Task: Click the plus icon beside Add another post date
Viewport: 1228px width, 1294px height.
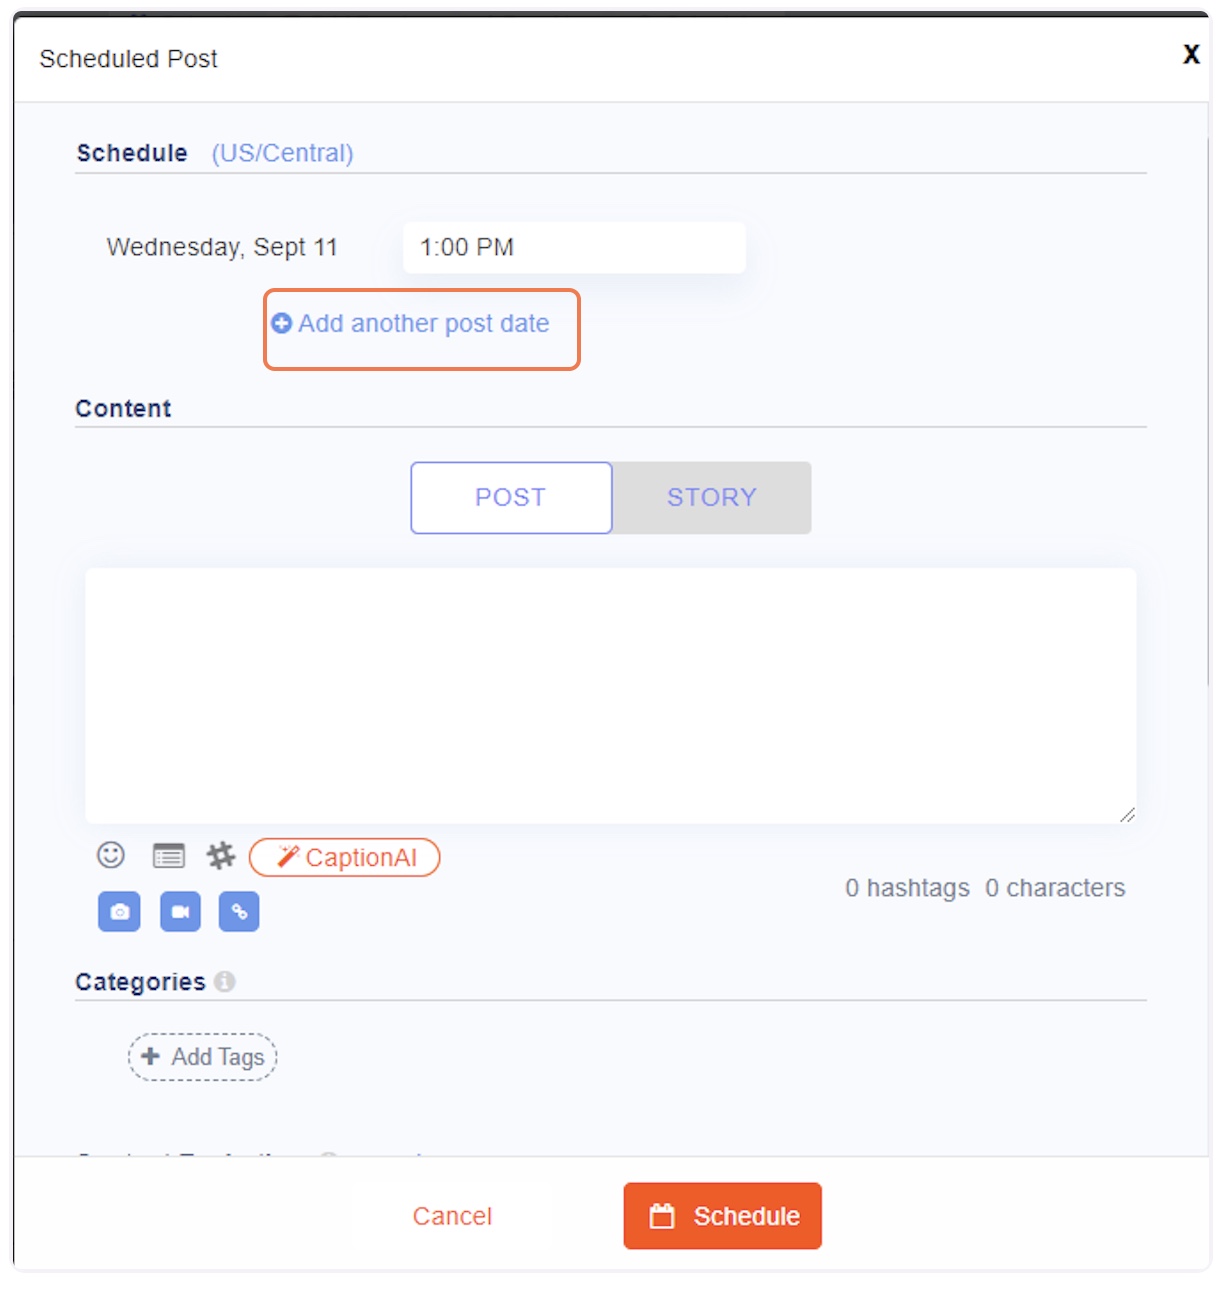Action: (x=282, y=323)
